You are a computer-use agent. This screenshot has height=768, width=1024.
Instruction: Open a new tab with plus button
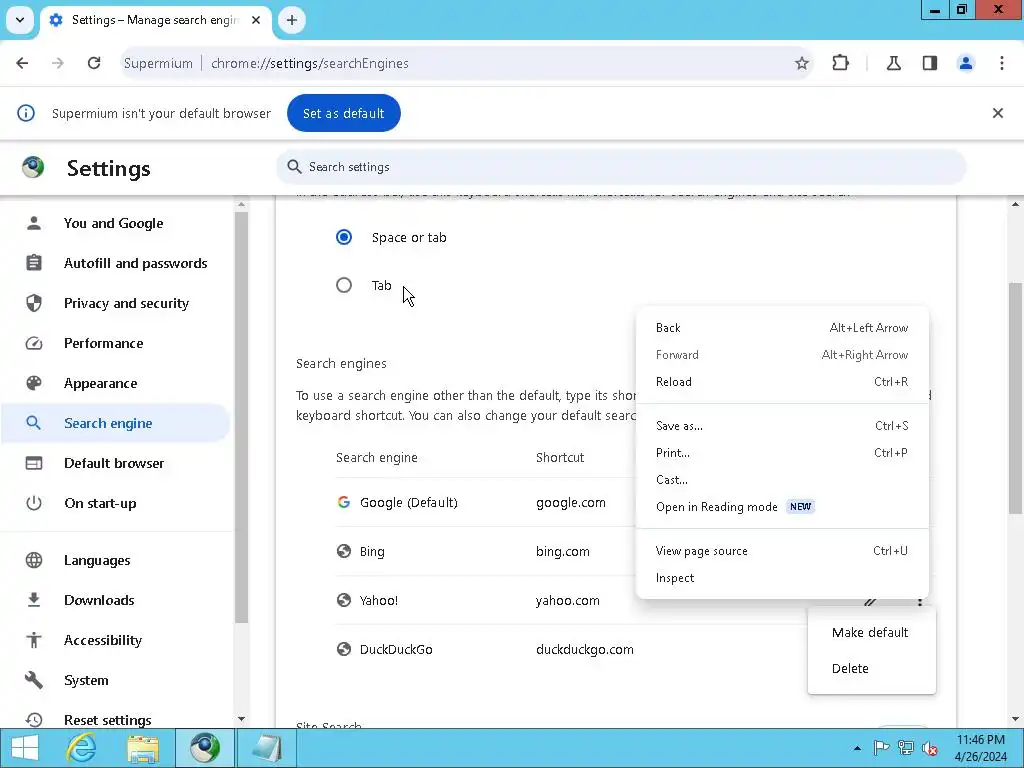click(292, 20)
